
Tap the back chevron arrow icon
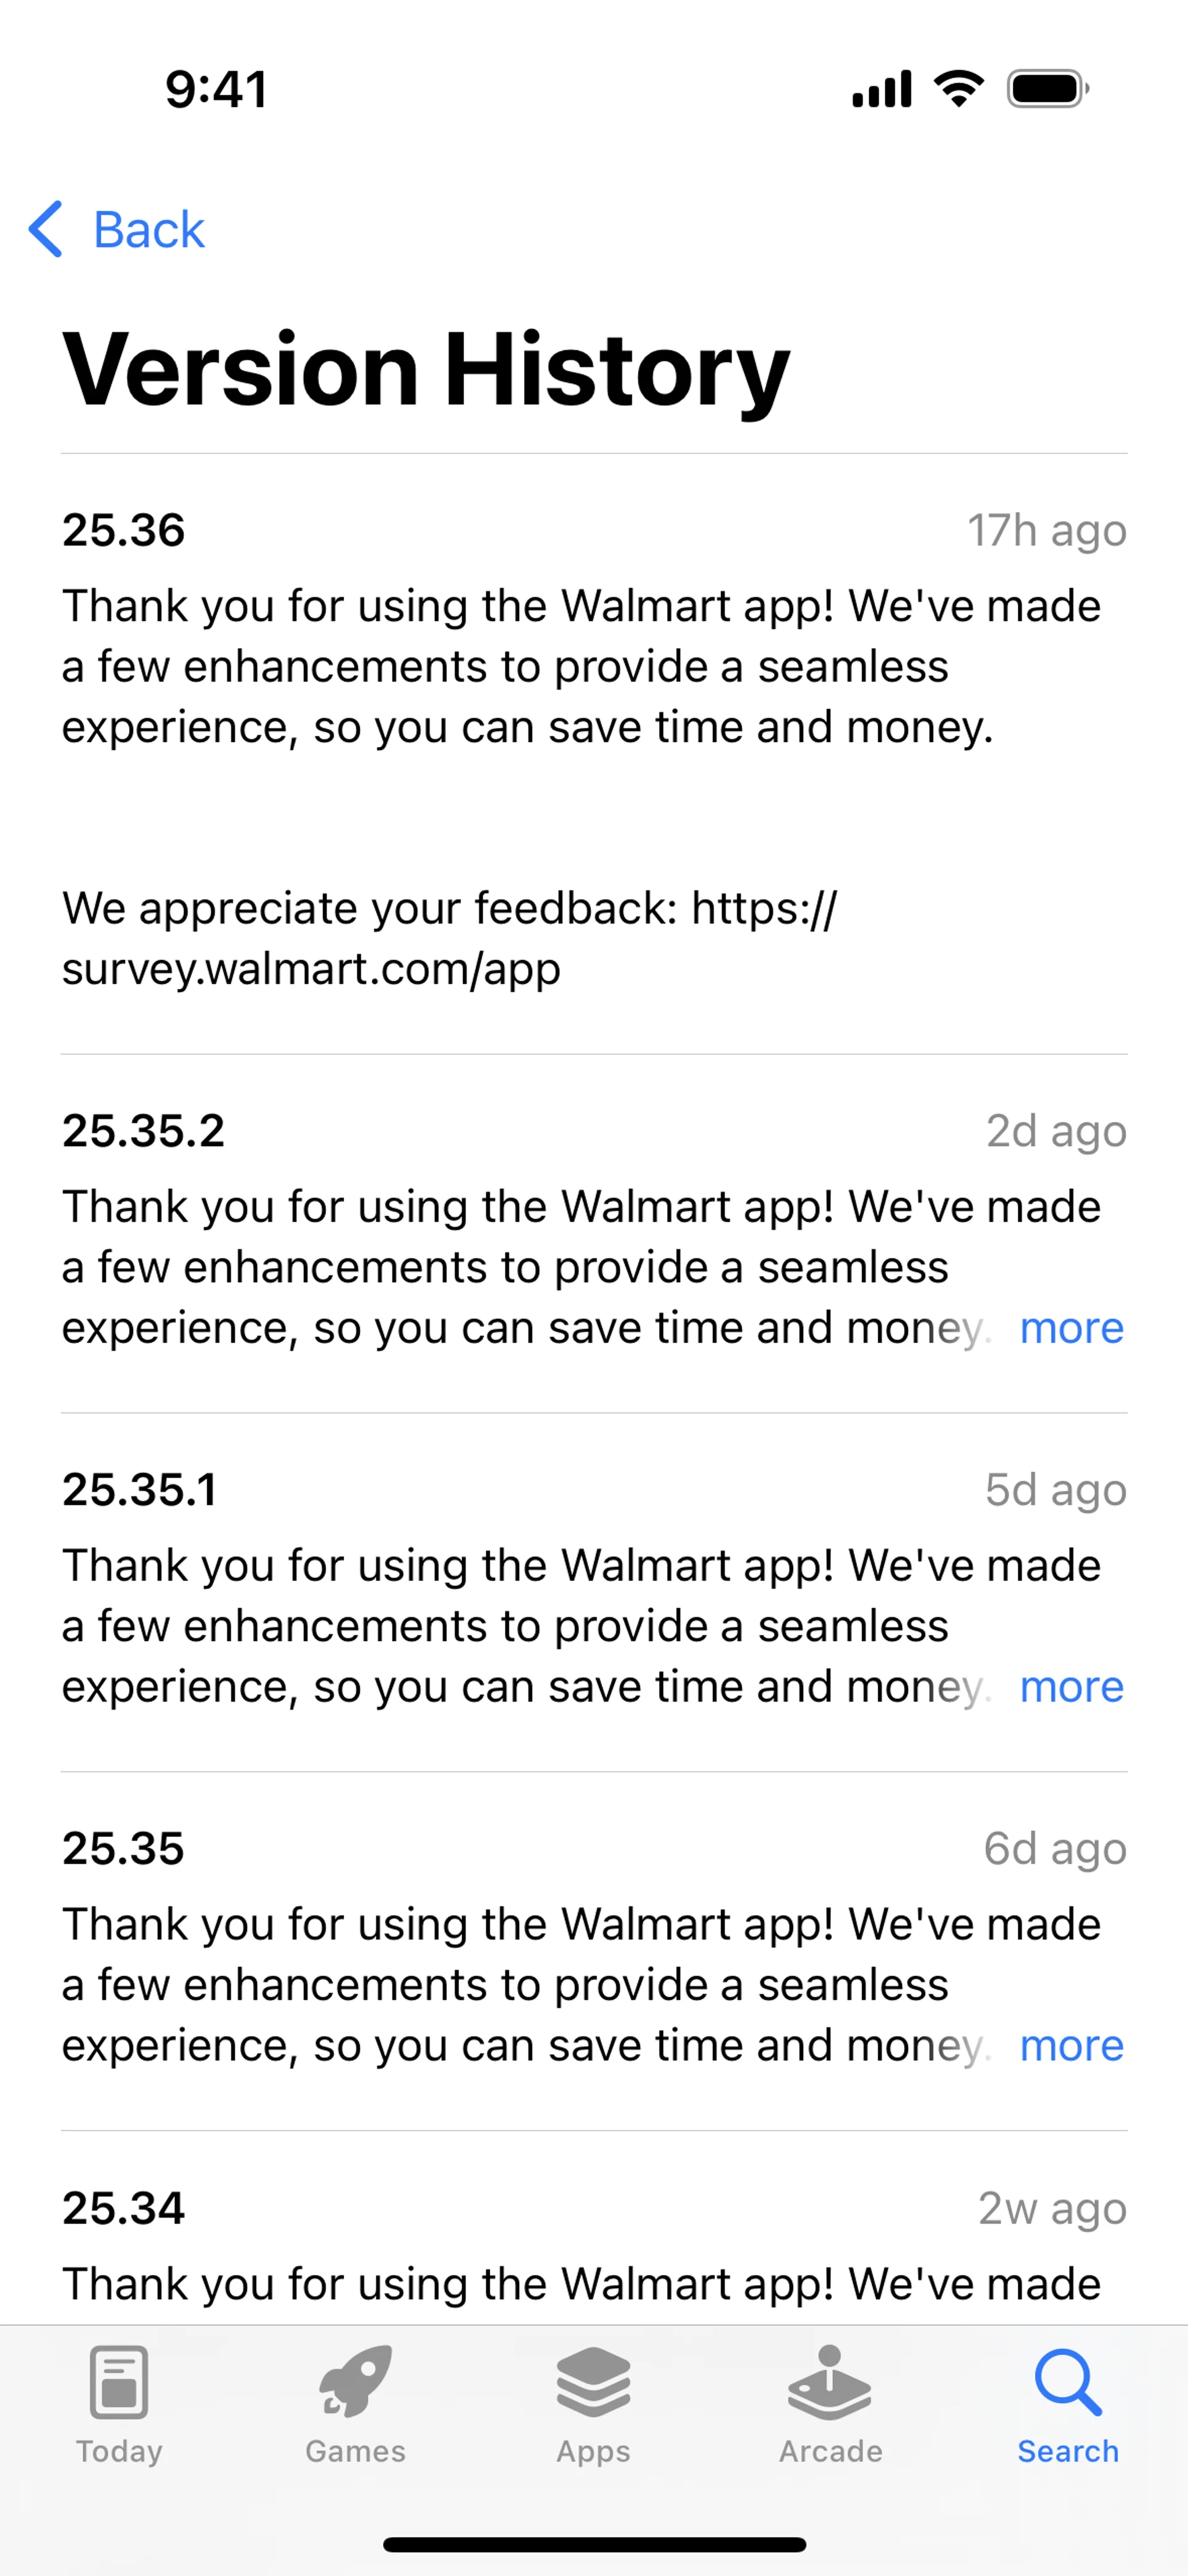pyautogui.click(x=46, y=229)
